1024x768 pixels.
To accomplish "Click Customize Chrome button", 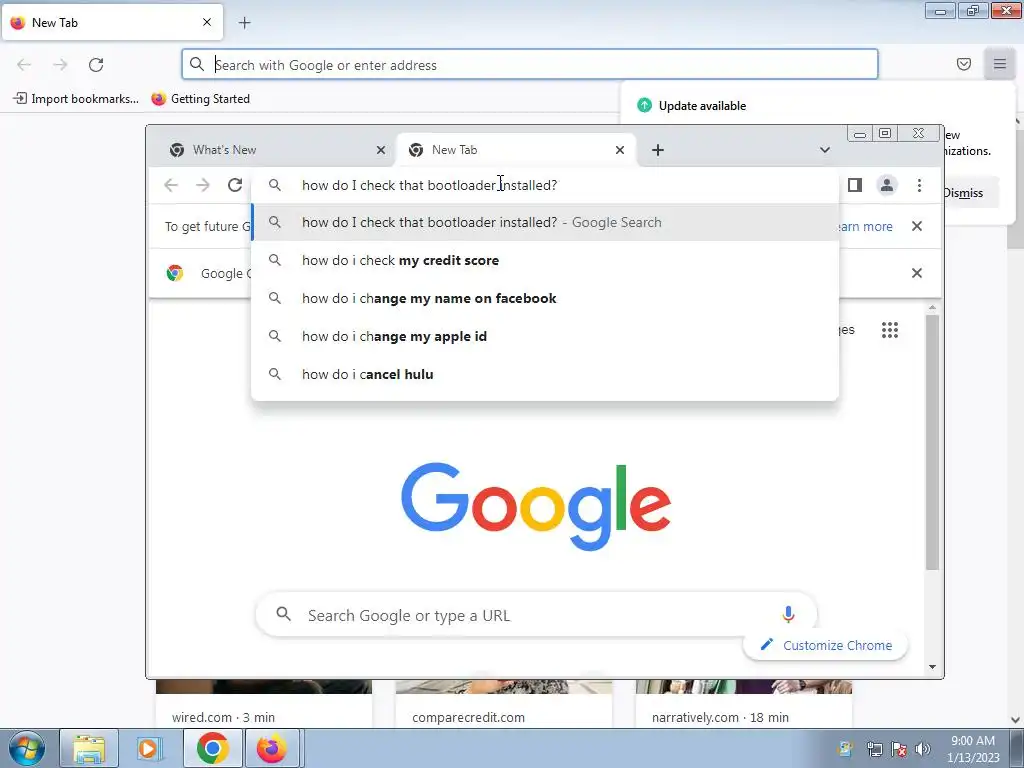I will tap(825, 645).
